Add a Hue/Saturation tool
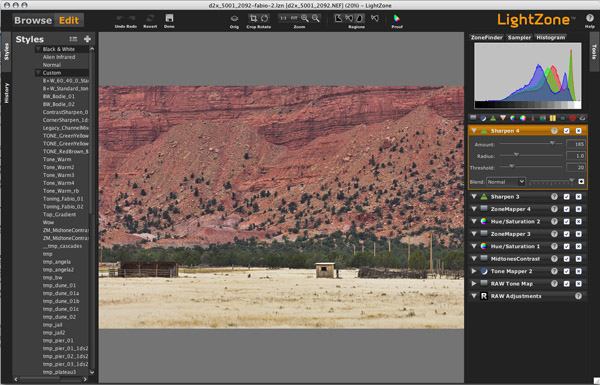The image size is (600, 385). (x=513, y=118)
